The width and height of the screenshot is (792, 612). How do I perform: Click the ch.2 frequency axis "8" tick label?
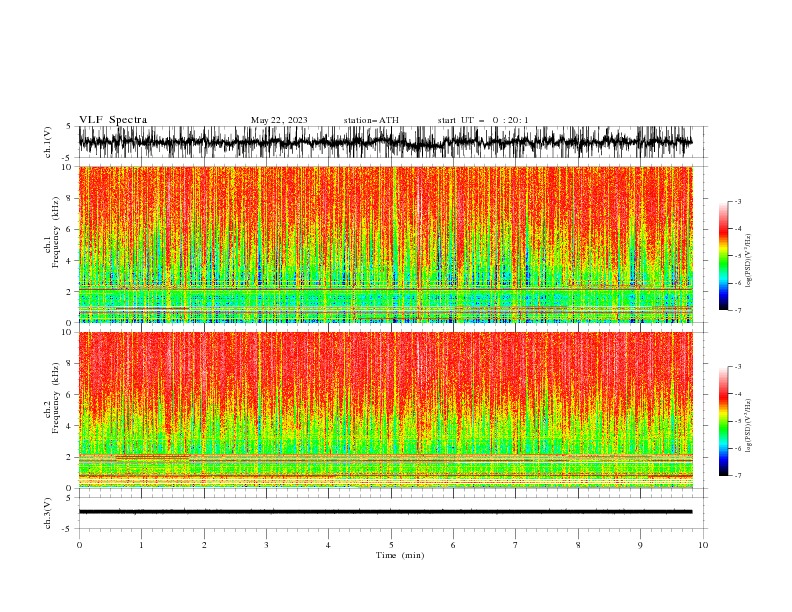[x=70, y=363]
